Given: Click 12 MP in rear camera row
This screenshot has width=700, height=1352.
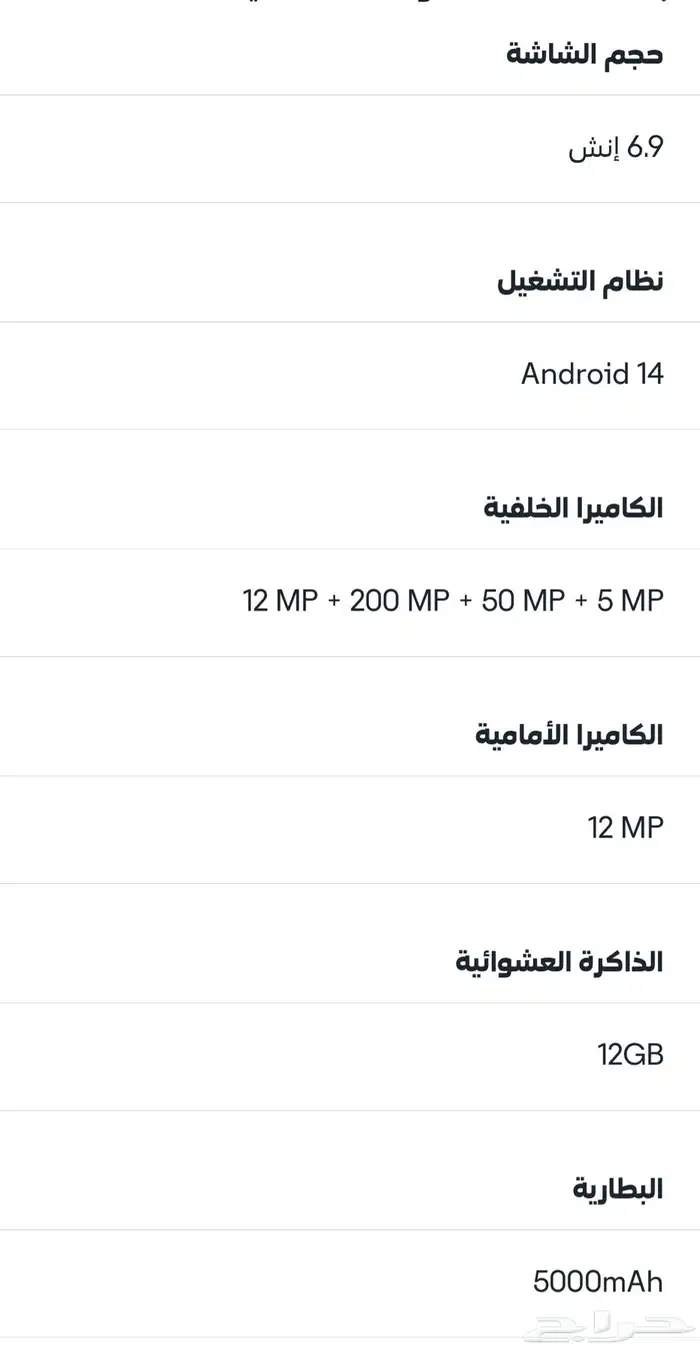Looking at the screenshot, I should [x=280, y=601].
